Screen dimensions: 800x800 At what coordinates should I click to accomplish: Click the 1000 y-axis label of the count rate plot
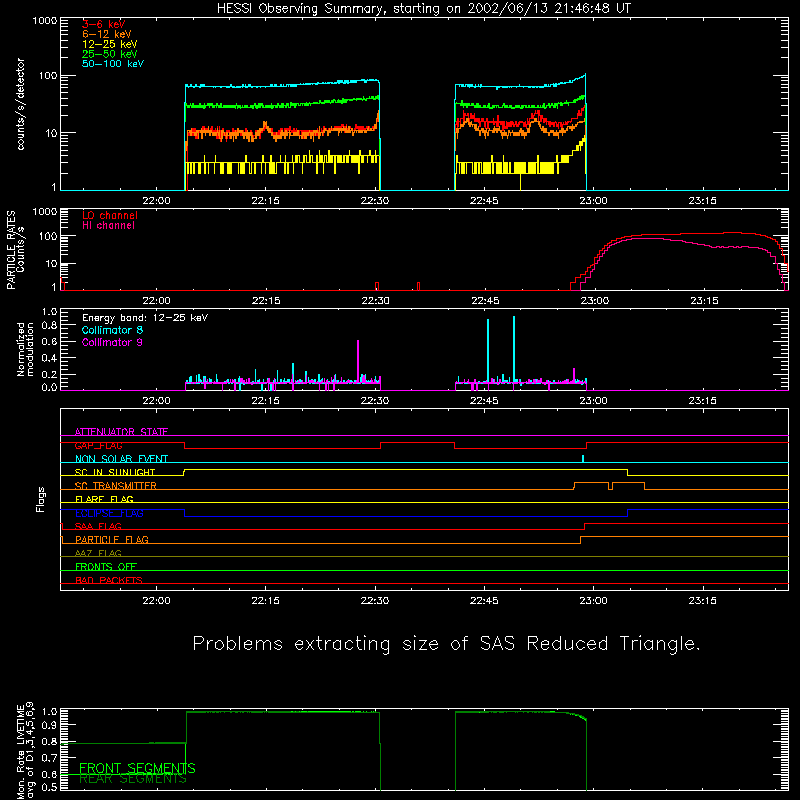click(45, 21)
